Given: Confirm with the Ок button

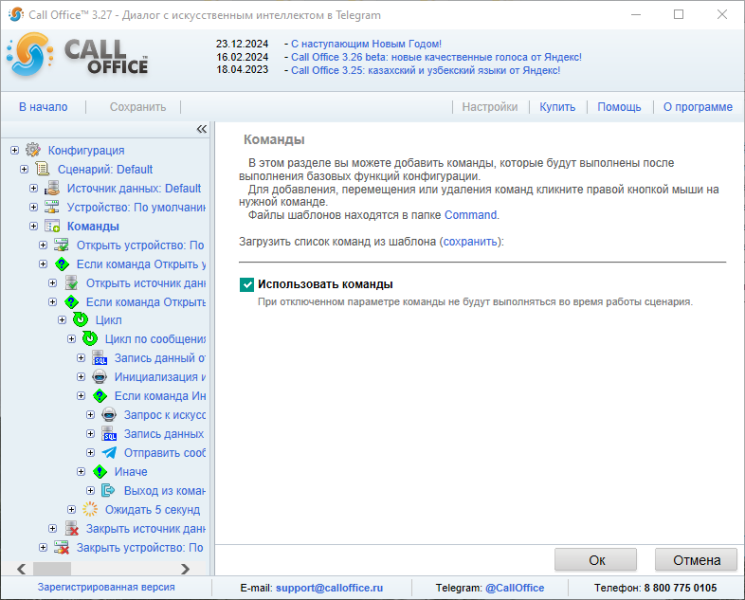Looking at the screenshot, I should point(596,560).
